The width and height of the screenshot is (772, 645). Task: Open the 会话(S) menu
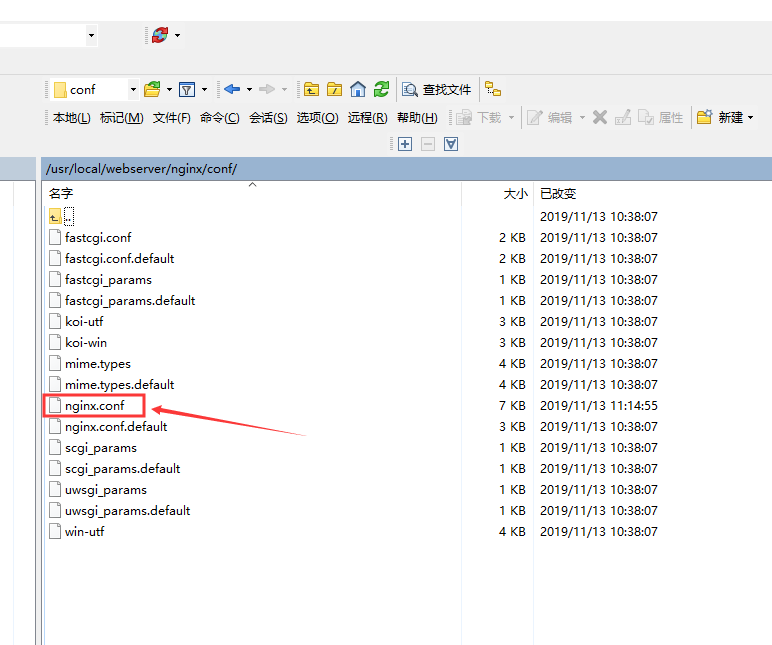point(268,118)
